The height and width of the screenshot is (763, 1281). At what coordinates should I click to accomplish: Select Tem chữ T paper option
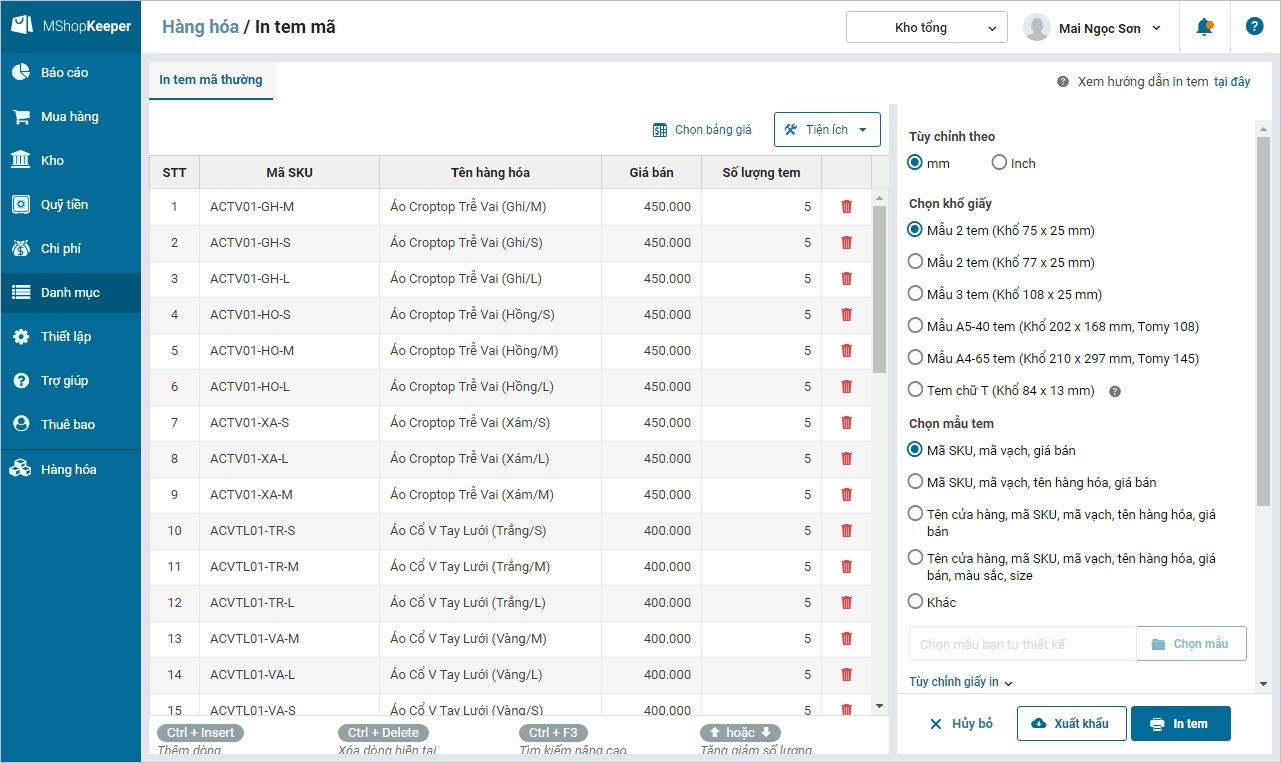(x=915, y=390)
